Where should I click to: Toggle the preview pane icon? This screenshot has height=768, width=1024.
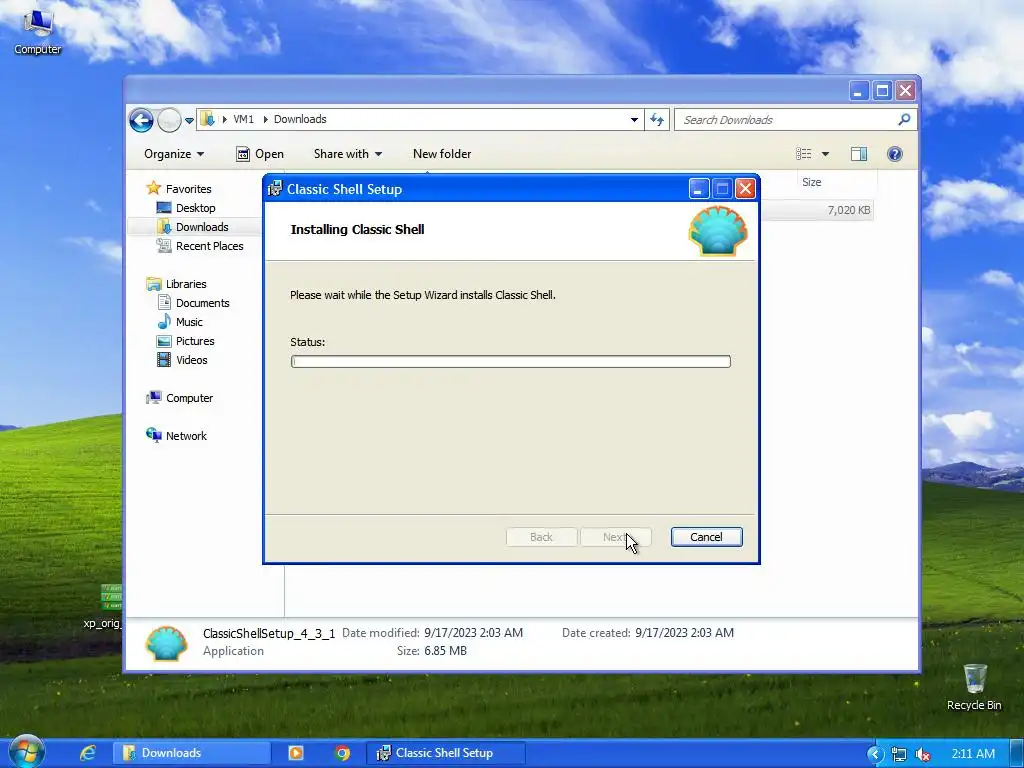click(x=859, y=154)
